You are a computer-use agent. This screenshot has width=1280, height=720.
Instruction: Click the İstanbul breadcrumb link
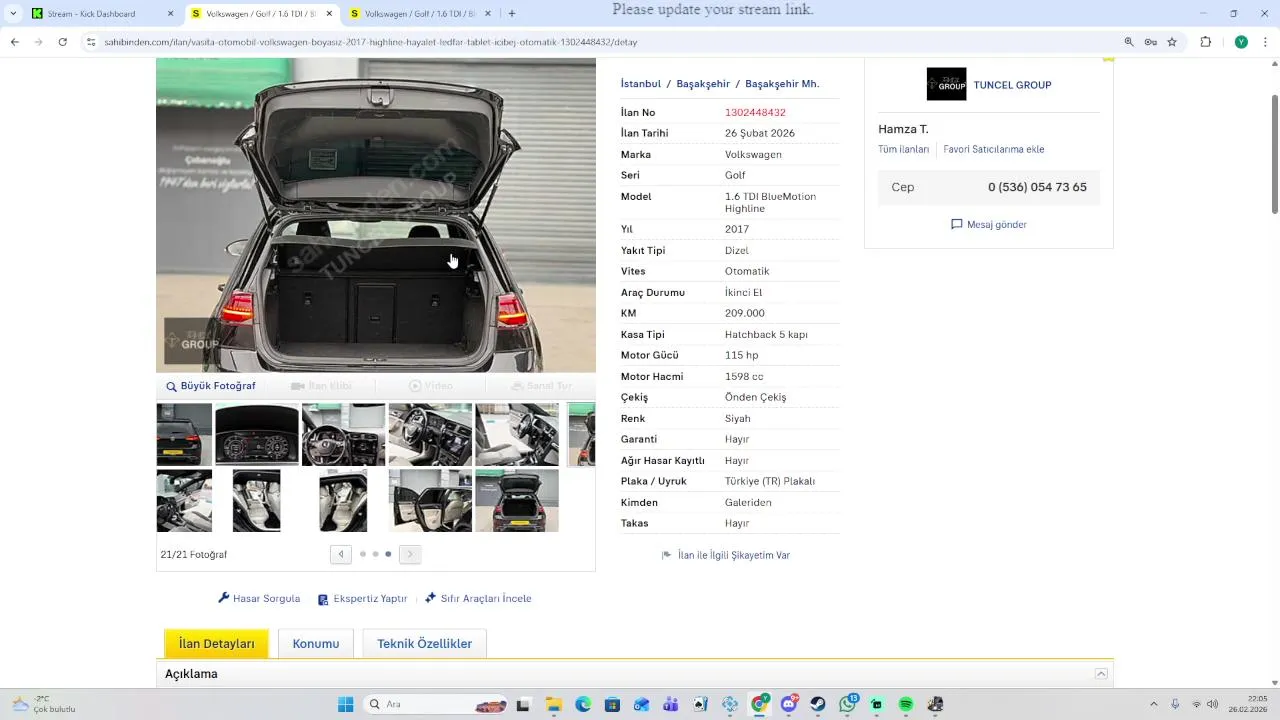click(x=641, y=84)
